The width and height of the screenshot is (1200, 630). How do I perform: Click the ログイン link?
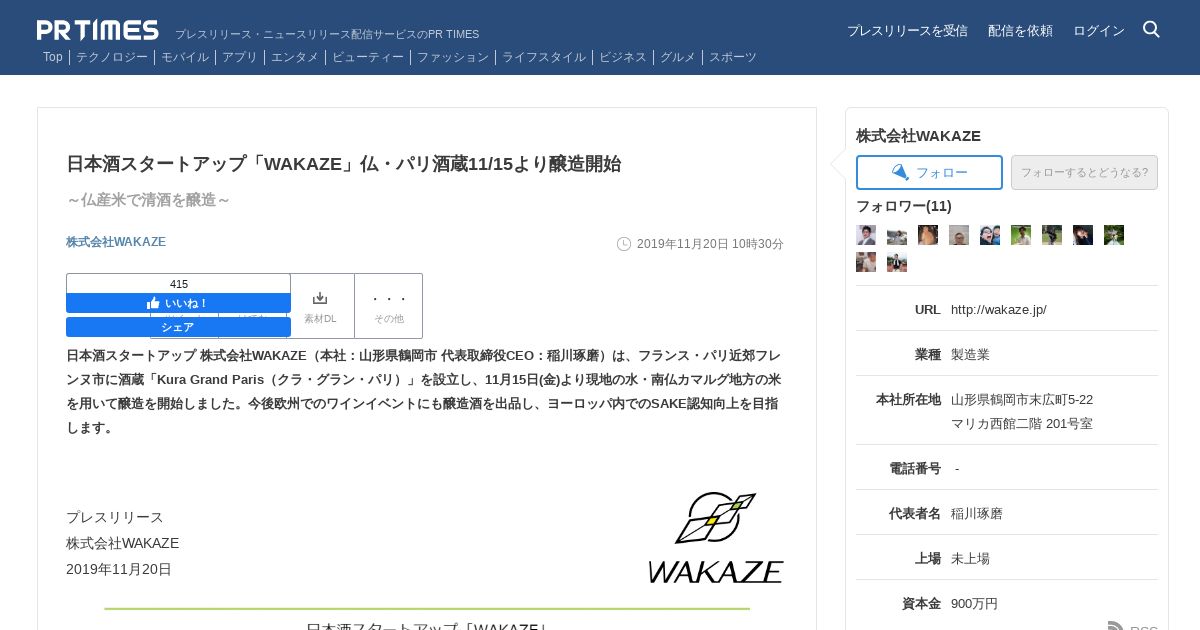pyautogui.click(x=1099, y=31)
